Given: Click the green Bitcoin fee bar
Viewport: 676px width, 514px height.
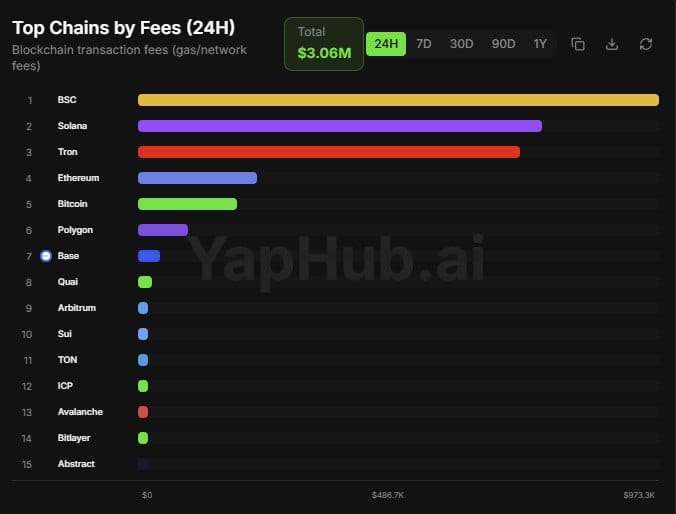Looking at the screenshot, I should 188,204.
